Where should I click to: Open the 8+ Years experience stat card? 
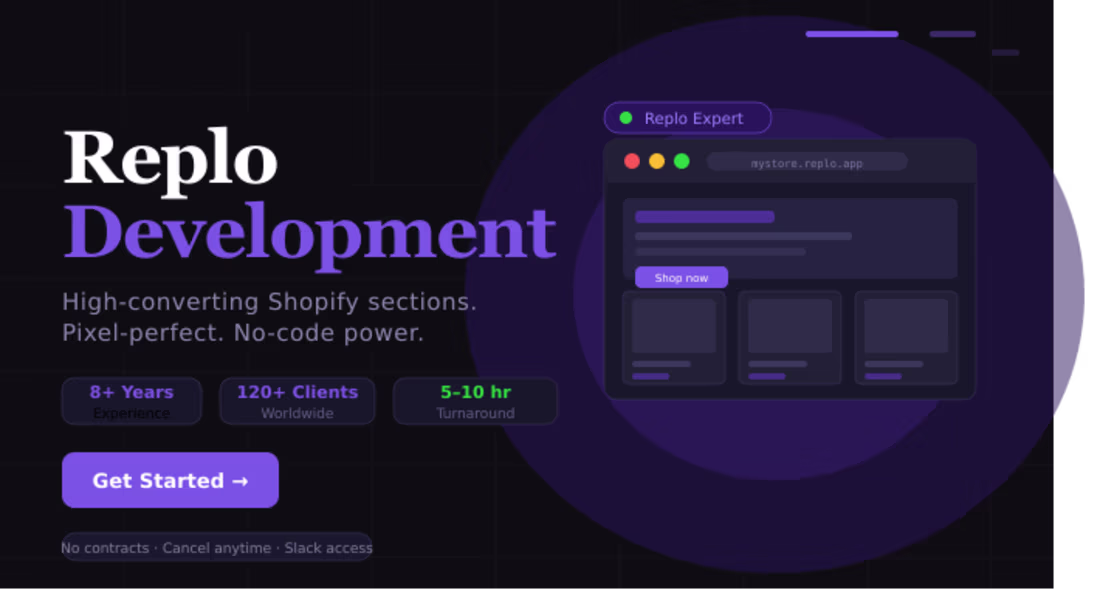tap(132, 401)
